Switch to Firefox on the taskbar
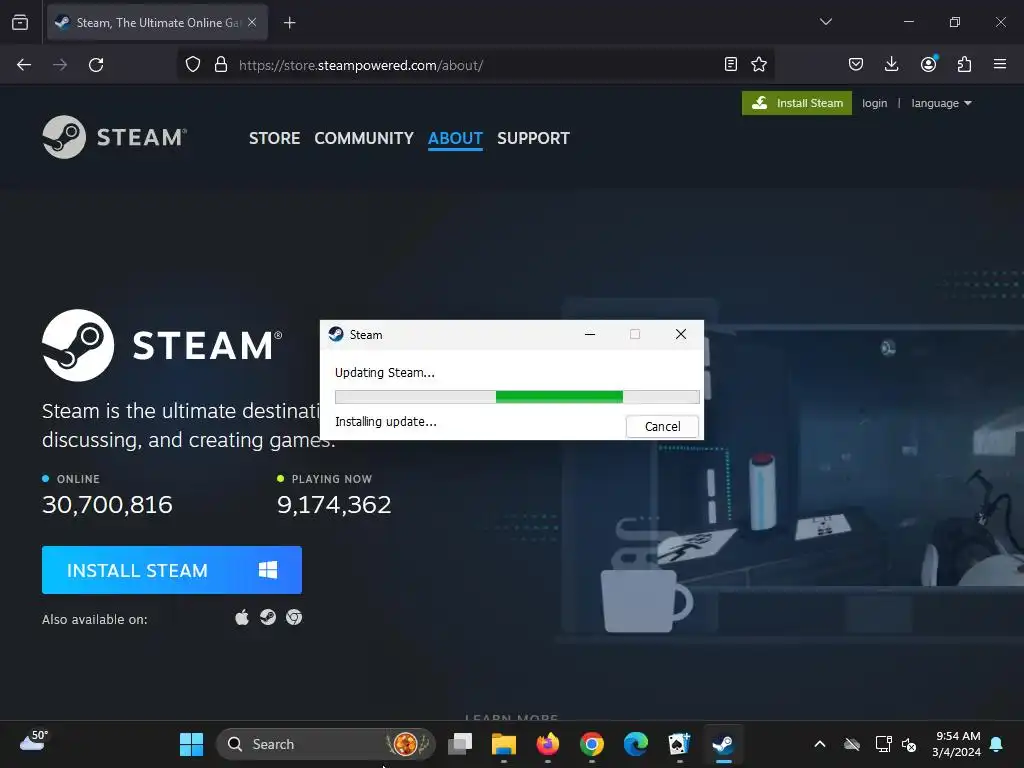Image resolution: width=1024 pixels, height=768 pixels. (547, 744)
